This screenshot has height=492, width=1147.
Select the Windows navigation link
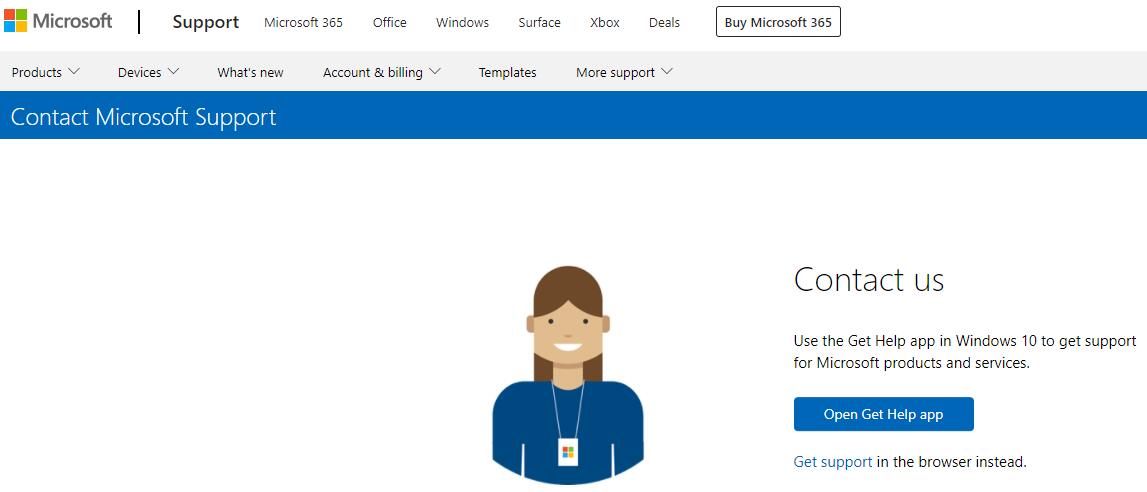(x=462, y=23)
